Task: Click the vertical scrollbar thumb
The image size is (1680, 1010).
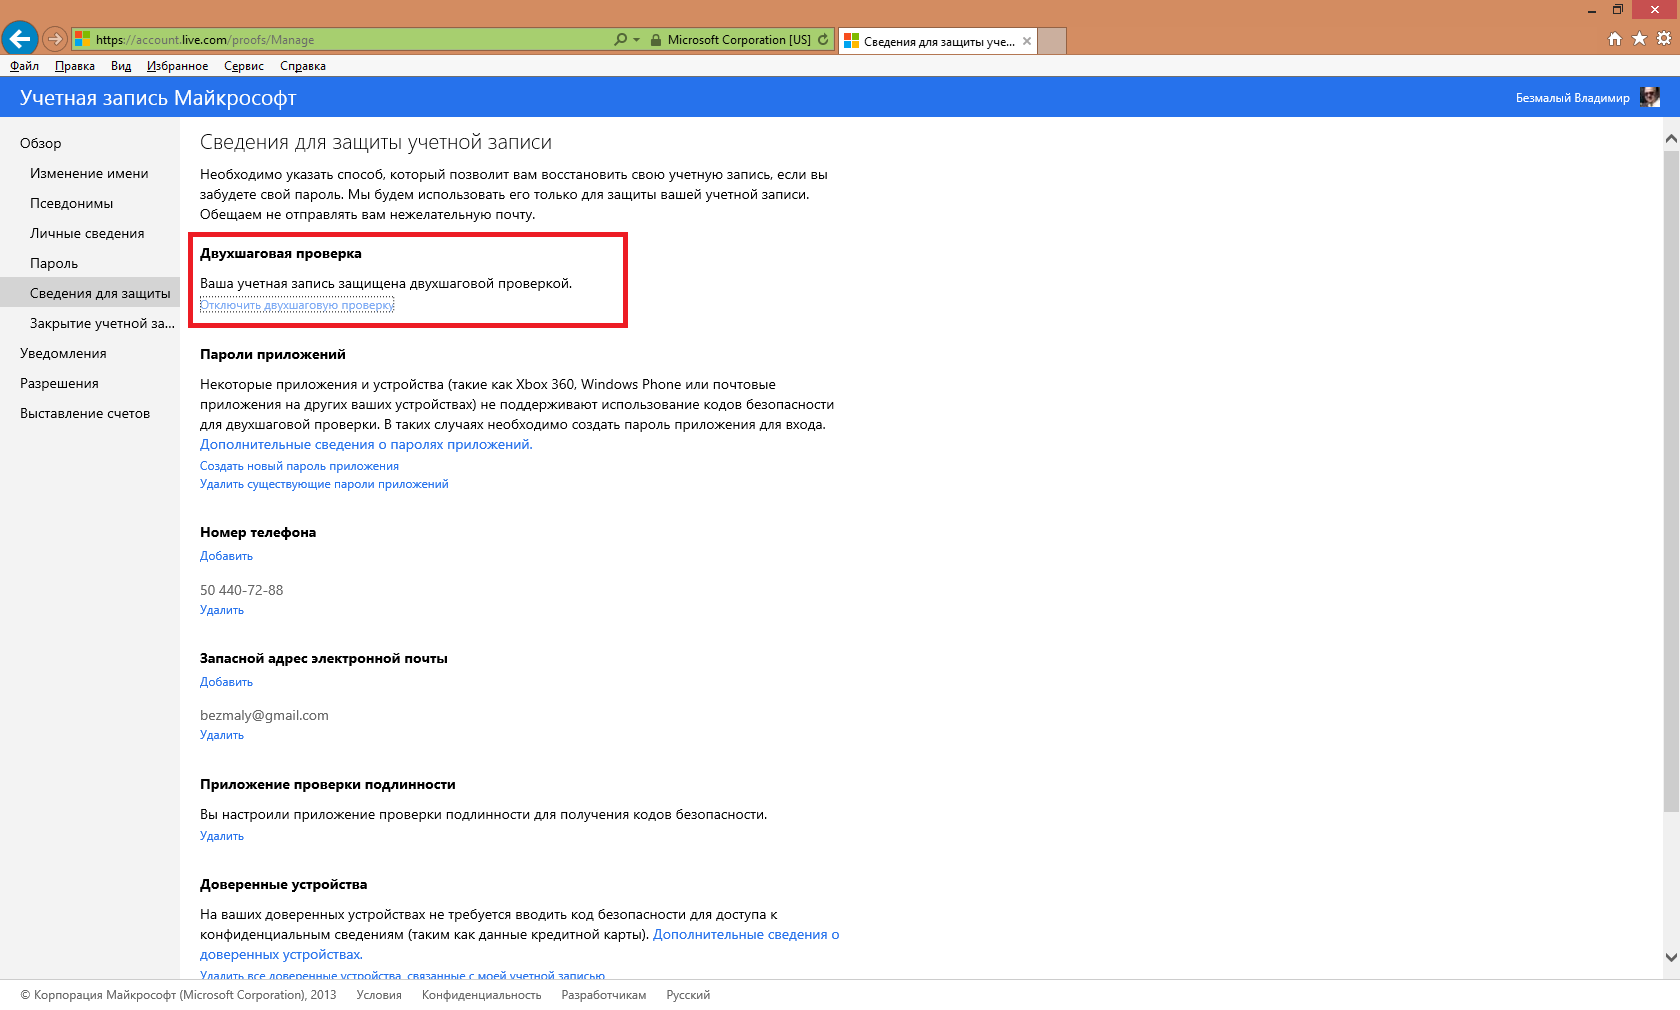Action: coord(1671,480)
